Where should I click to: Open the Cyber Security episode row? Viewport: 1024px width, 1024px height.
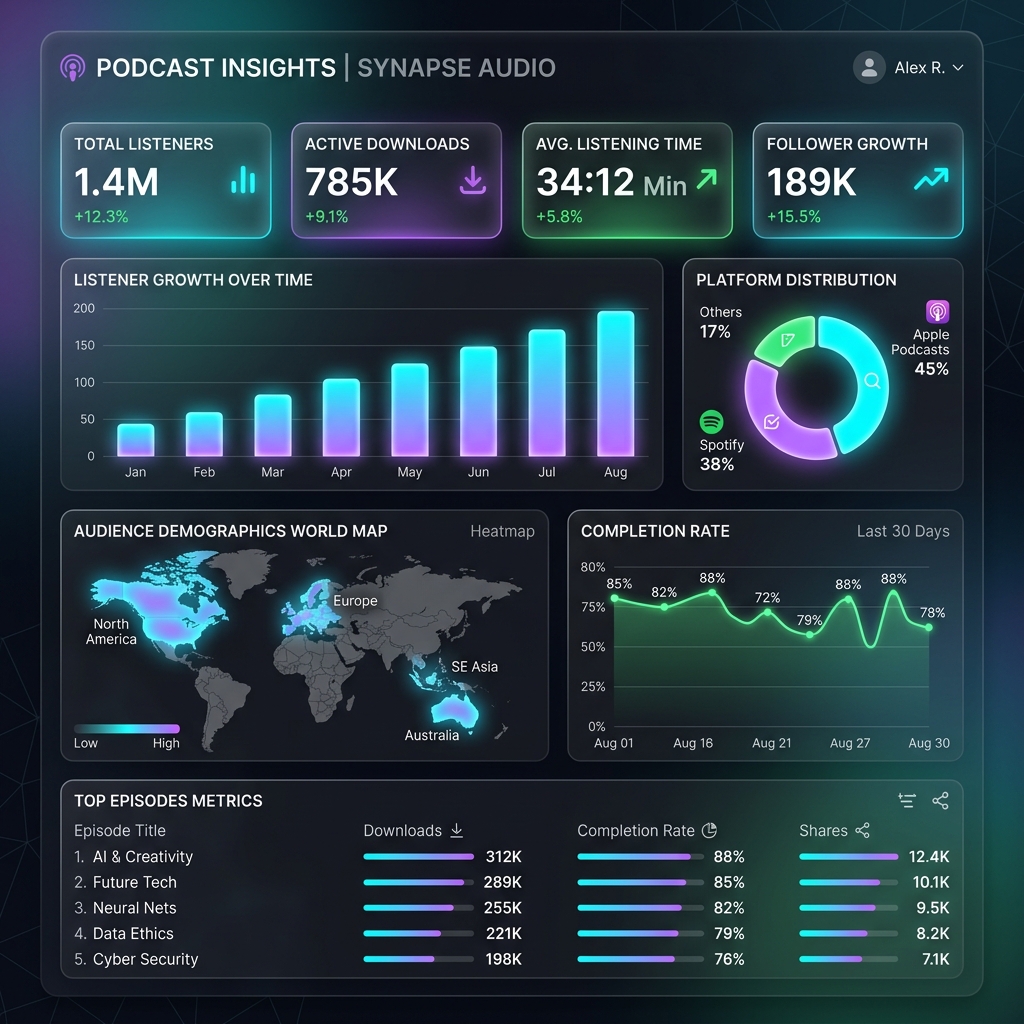tap(511, 959)
